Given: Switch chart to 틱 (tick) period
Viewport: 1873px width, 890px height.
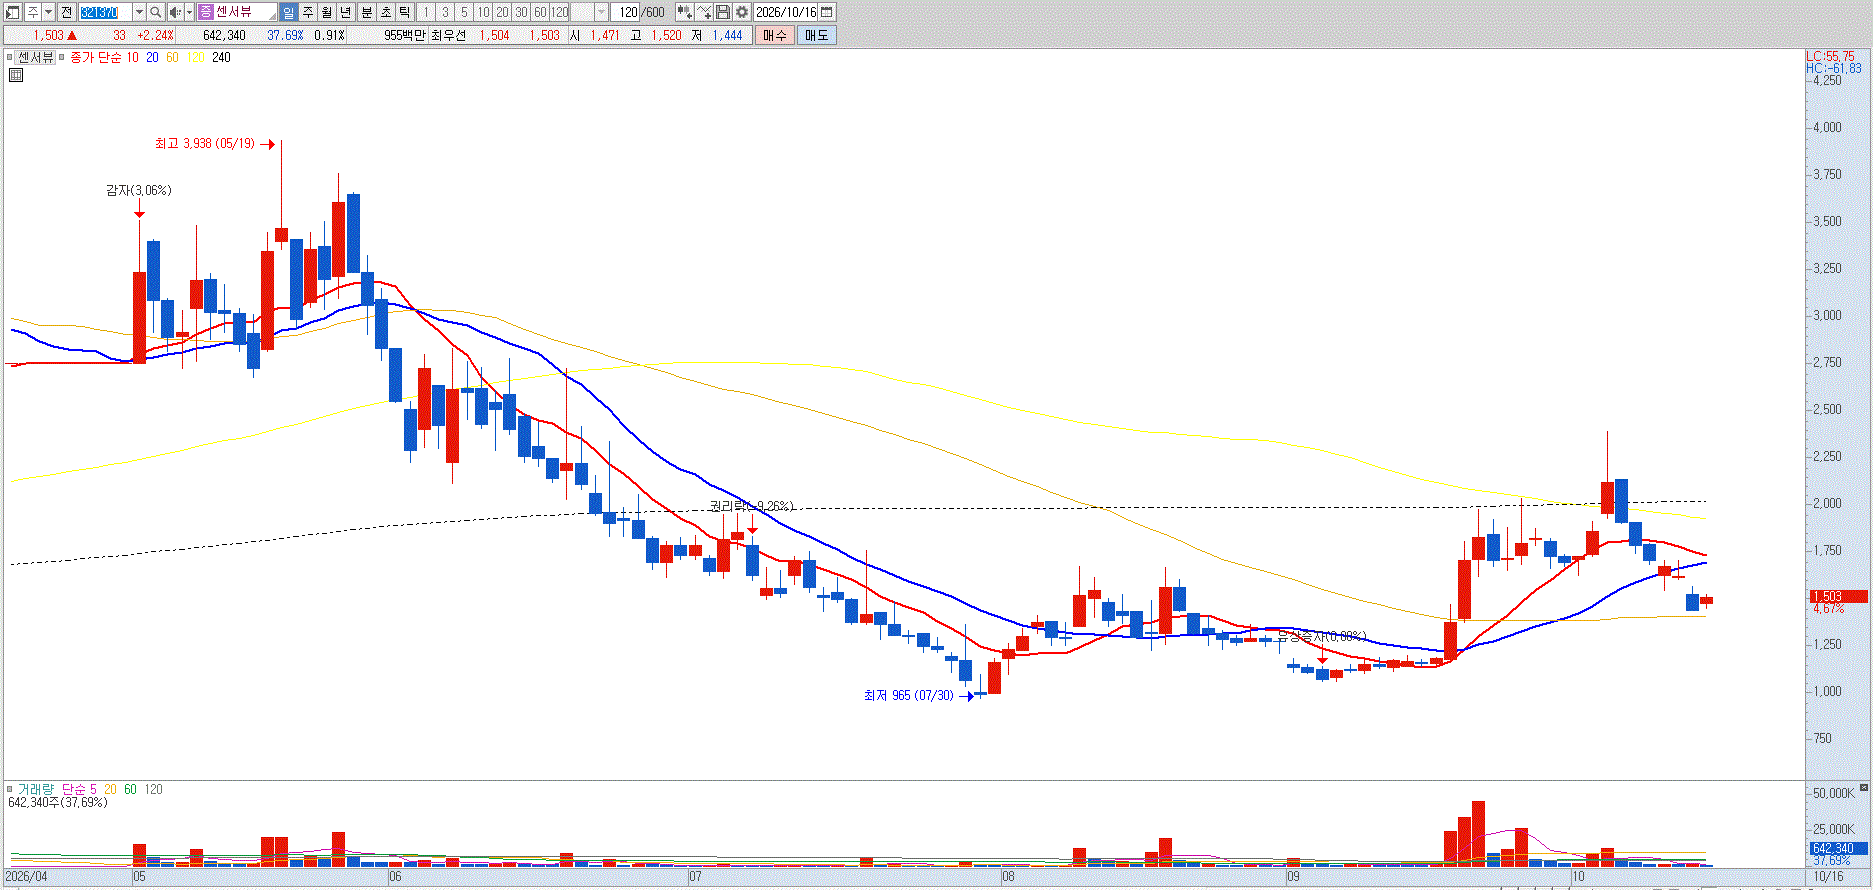Looking at the screenshot, I should point(404,12).
